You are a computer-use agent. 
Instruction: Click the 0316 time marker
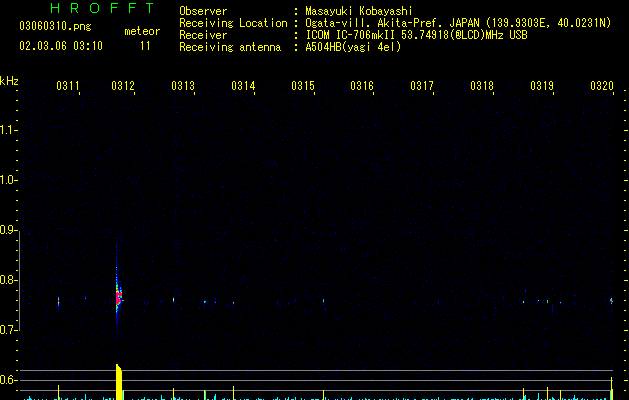click(362, 85)
